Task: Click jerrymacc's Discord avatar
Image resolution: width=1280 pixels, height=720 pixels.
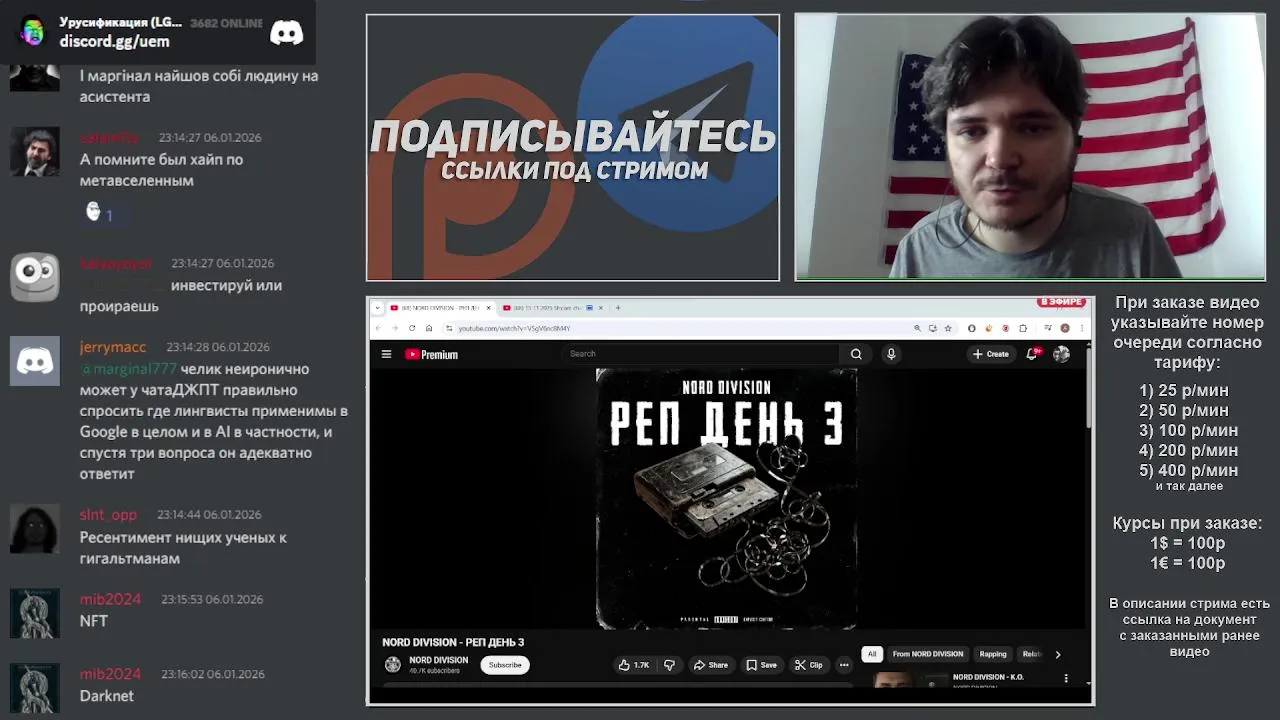Action: point(35,361)
